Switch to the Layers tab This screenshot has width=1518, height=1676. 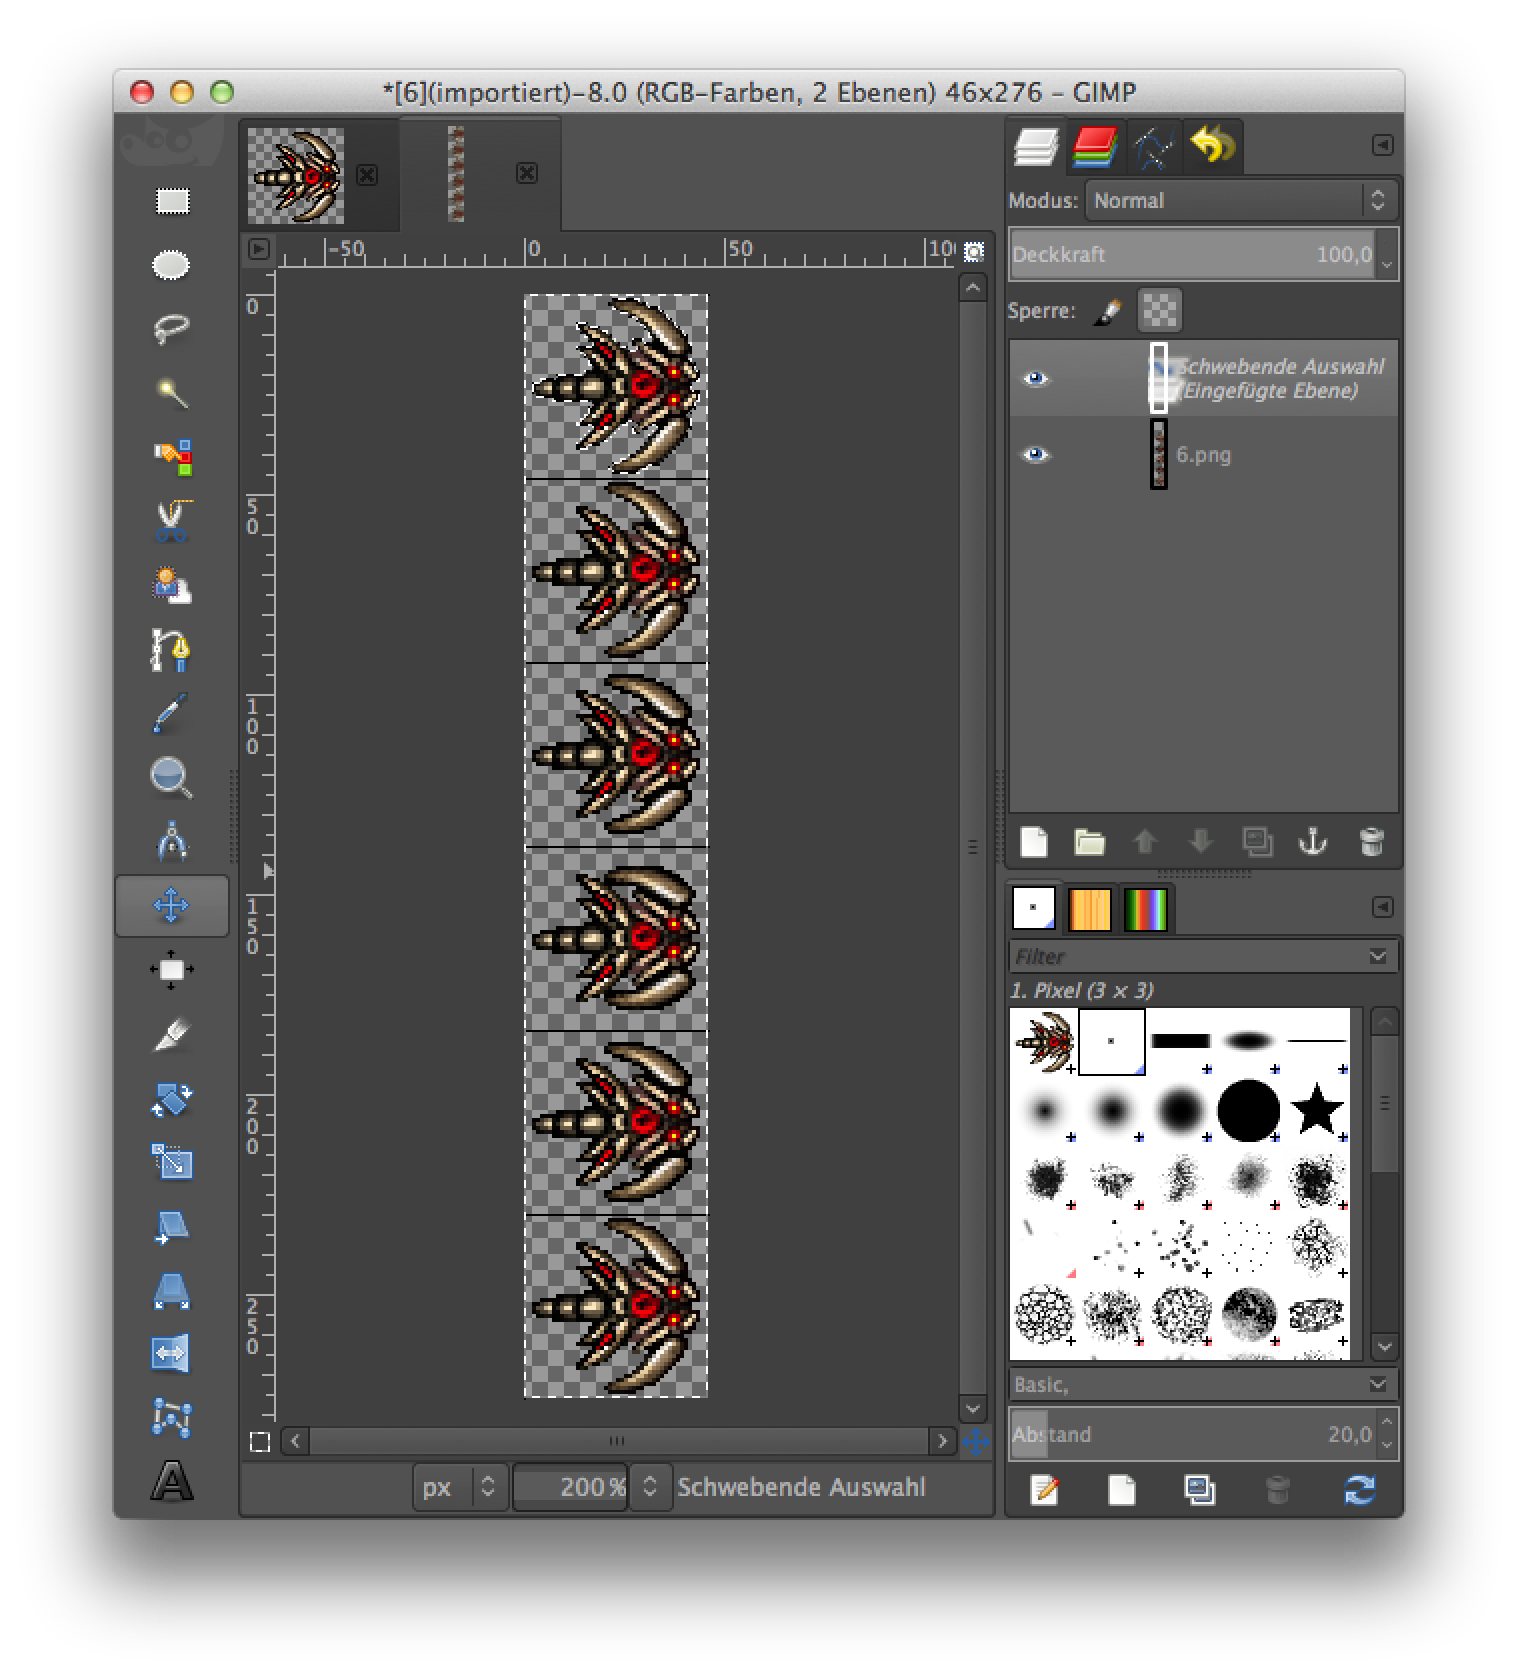(x=1036, y=147)
